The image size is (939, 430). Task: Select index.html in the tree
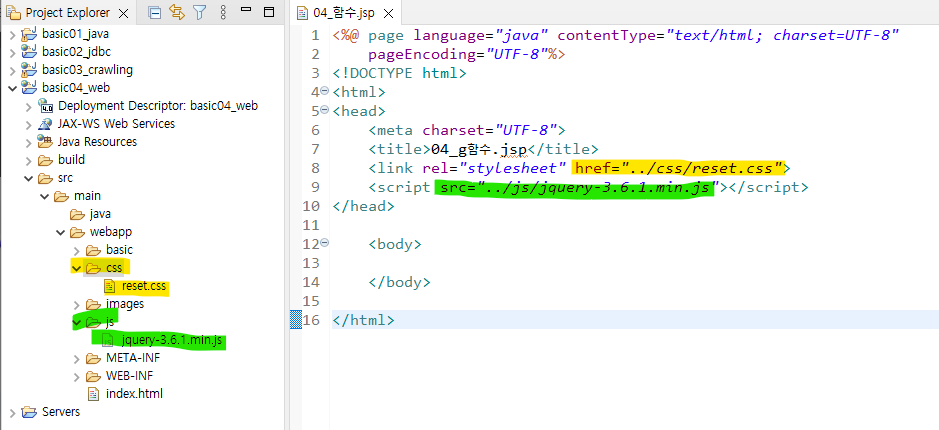point(134,394)
